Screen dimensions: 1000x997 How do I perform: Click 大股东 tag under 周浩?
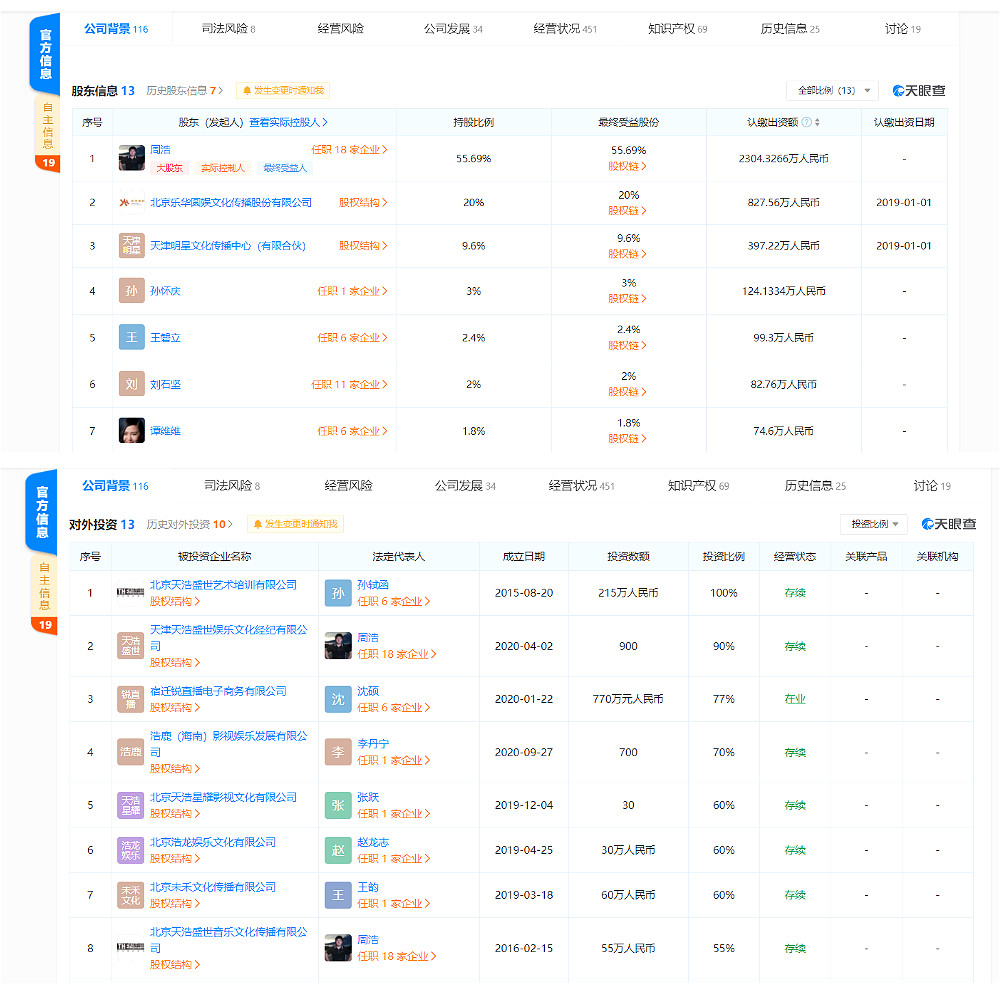click(x=169, y=168)
